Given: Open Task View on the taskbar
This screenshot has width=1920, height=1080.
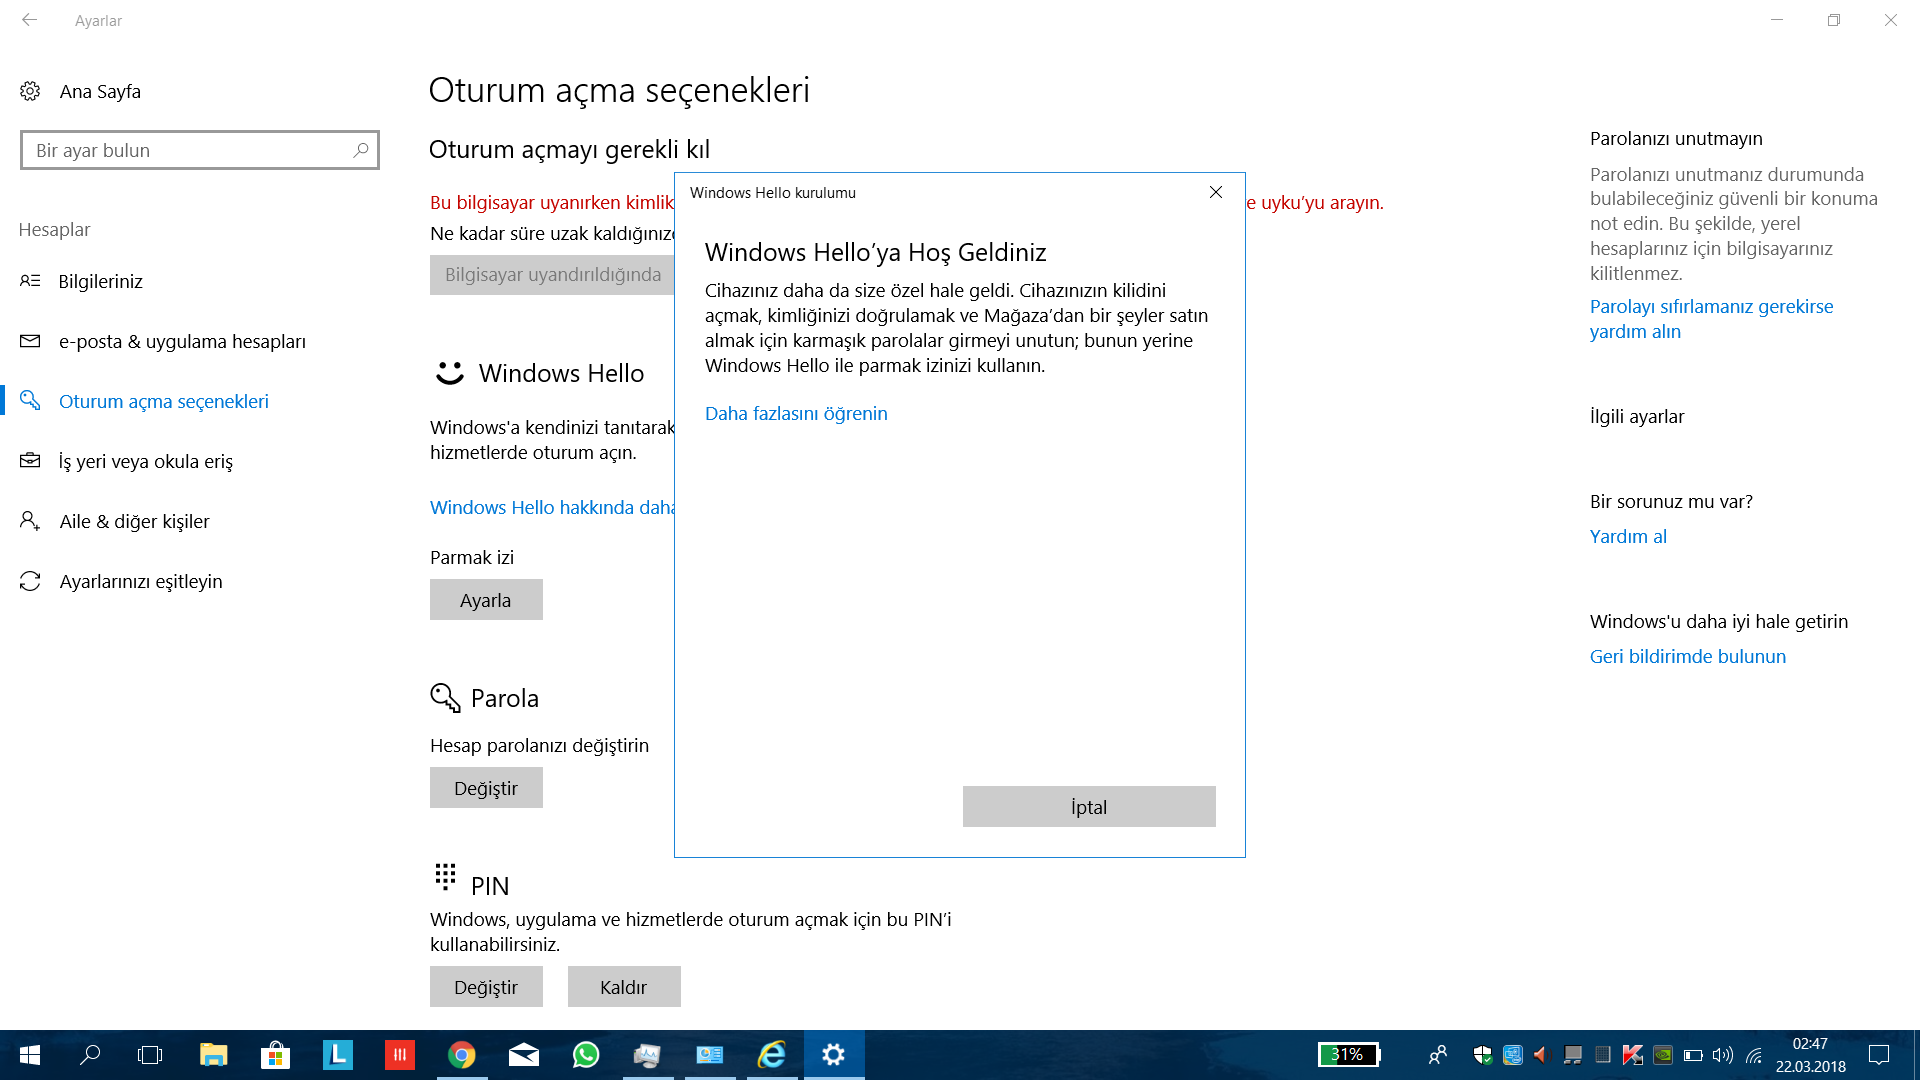Looking at the screenshot, I should click(x=150, y=1054).
